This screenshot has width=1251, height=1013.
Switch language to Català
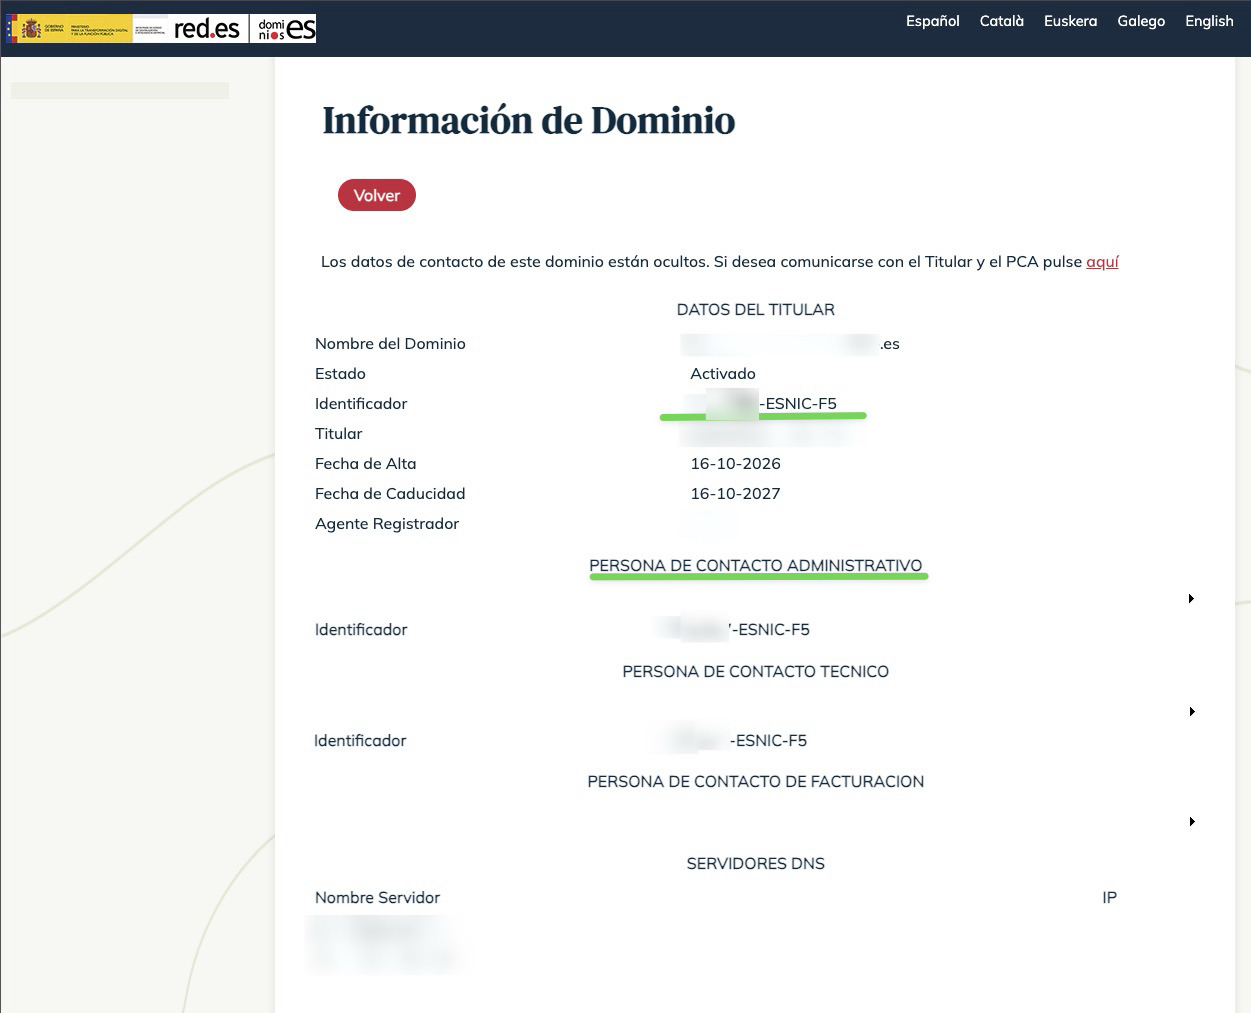[1001, 21]
